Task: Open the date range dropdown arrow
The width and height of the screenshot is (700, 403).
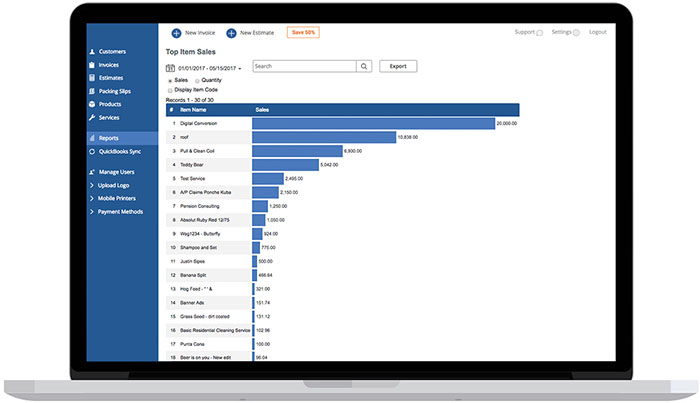Action: (240, 69)
